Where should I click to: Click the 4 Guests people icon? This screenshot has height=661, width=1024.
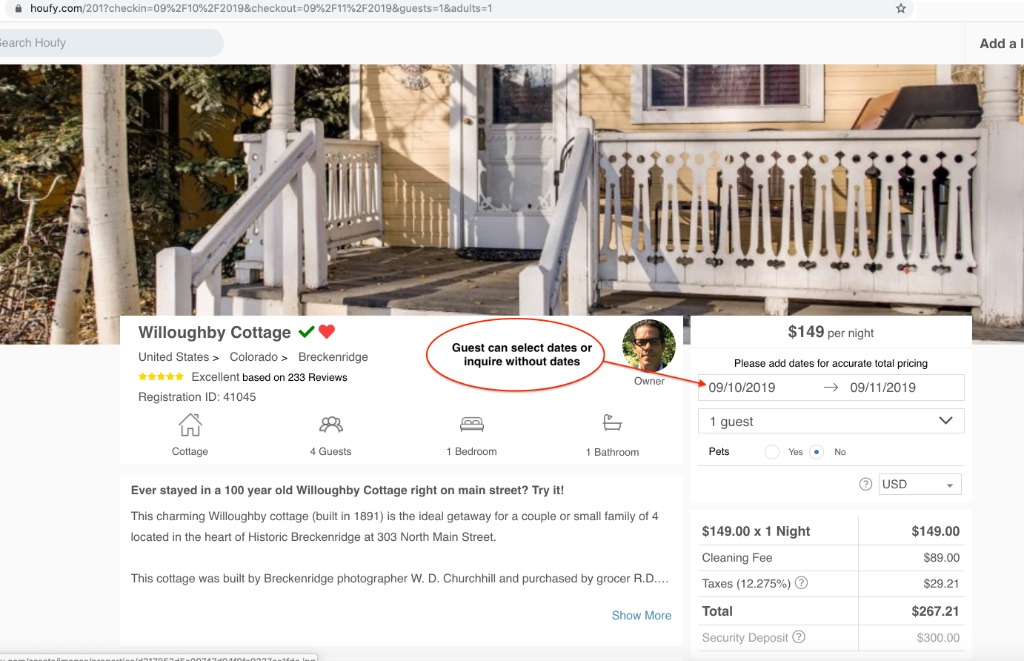click(330, 425)
